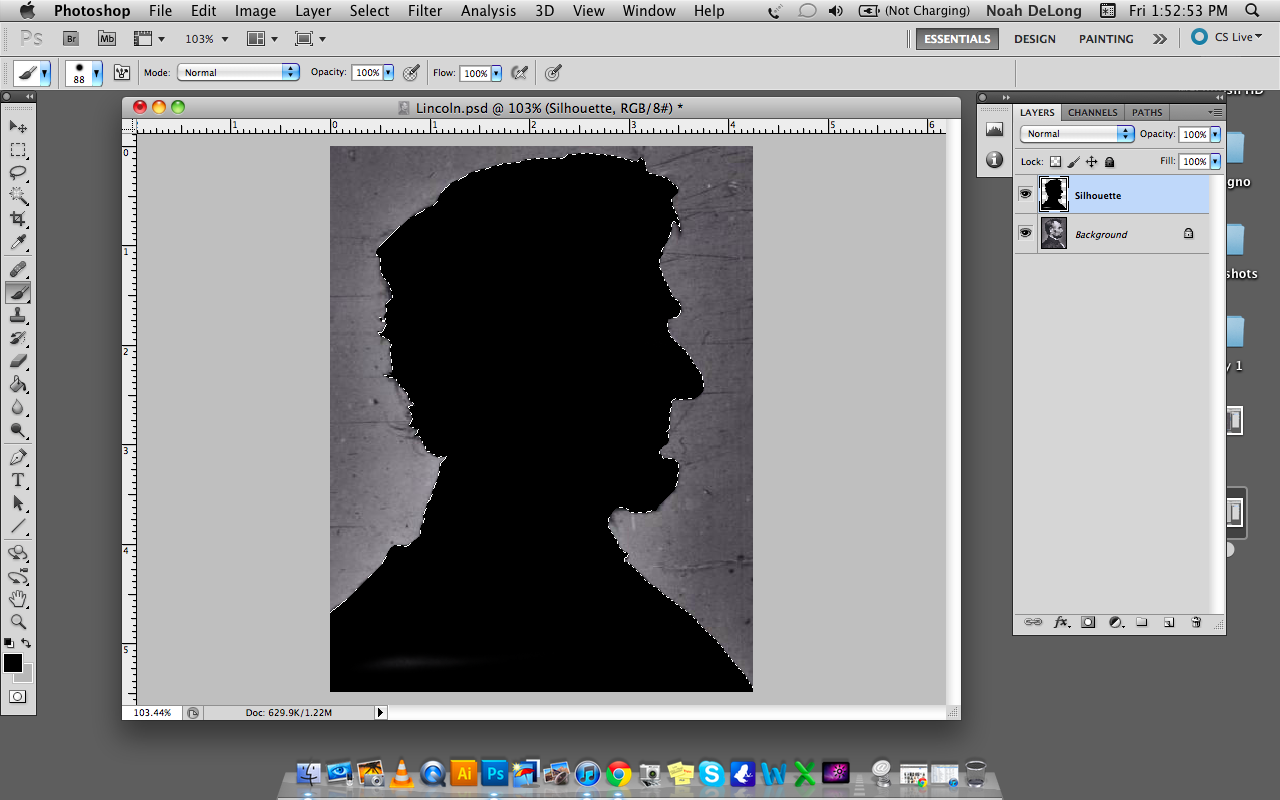Select the Move tool
This screenshot has height=800, width=1280.
[x=18, y=127]
